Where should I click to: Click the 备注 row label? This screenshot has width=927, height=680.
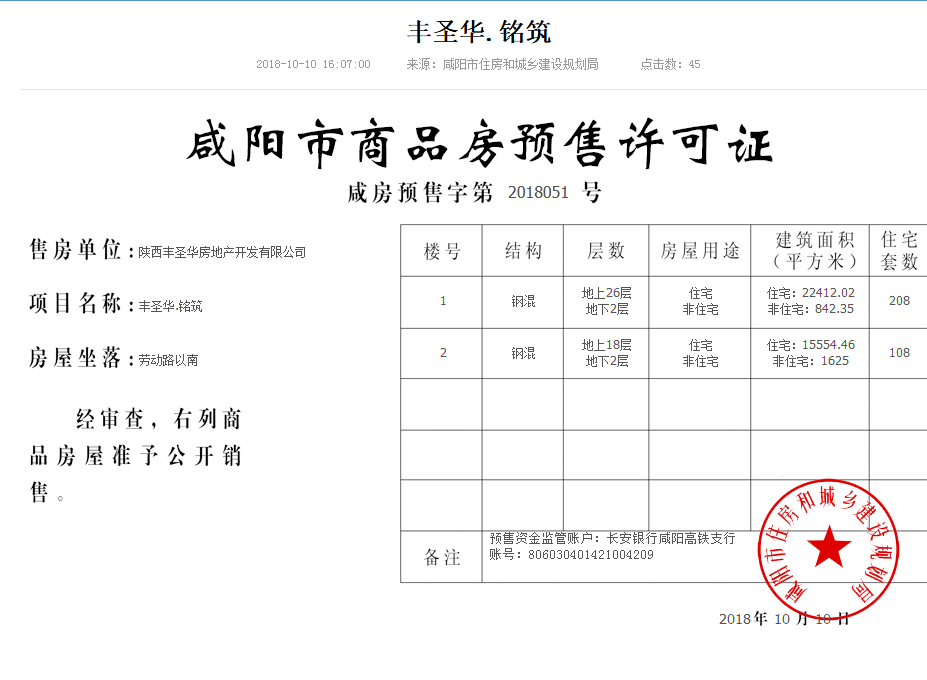point(442,557)
